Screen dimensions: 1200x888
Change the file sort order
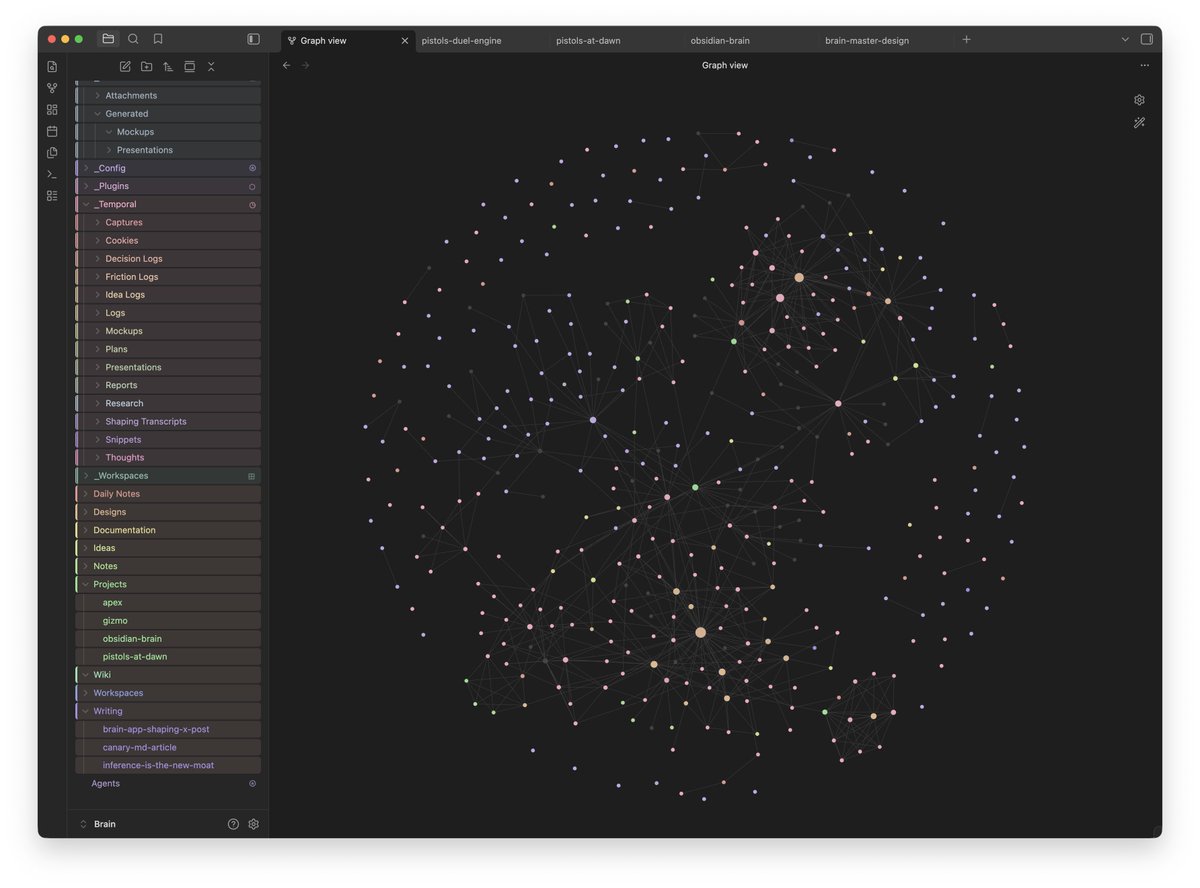click(168, 66)
